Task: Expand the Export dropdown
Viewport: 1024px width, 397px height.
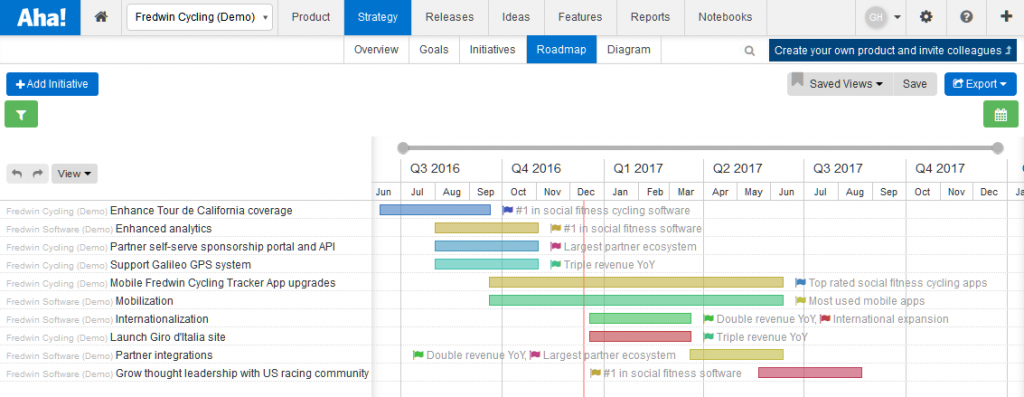Action: click(980, 84)
